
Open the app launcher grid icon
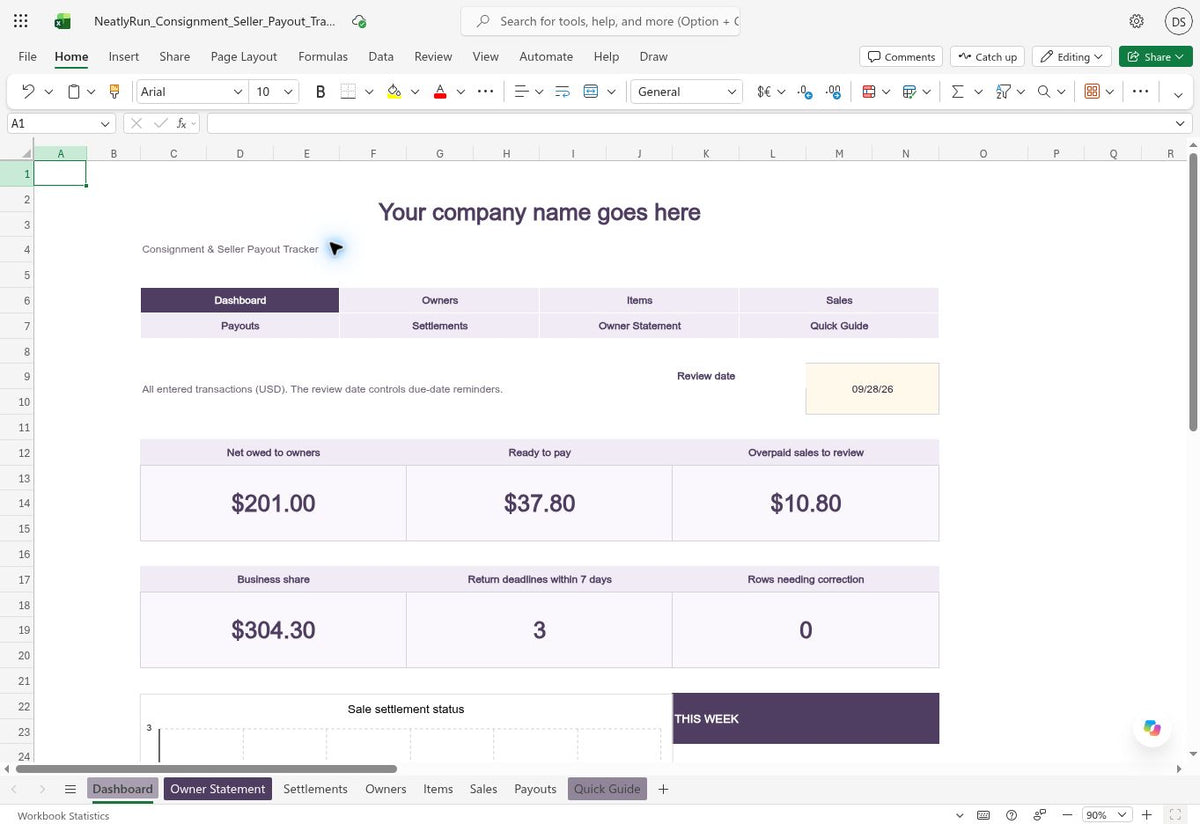pos(21,21)
